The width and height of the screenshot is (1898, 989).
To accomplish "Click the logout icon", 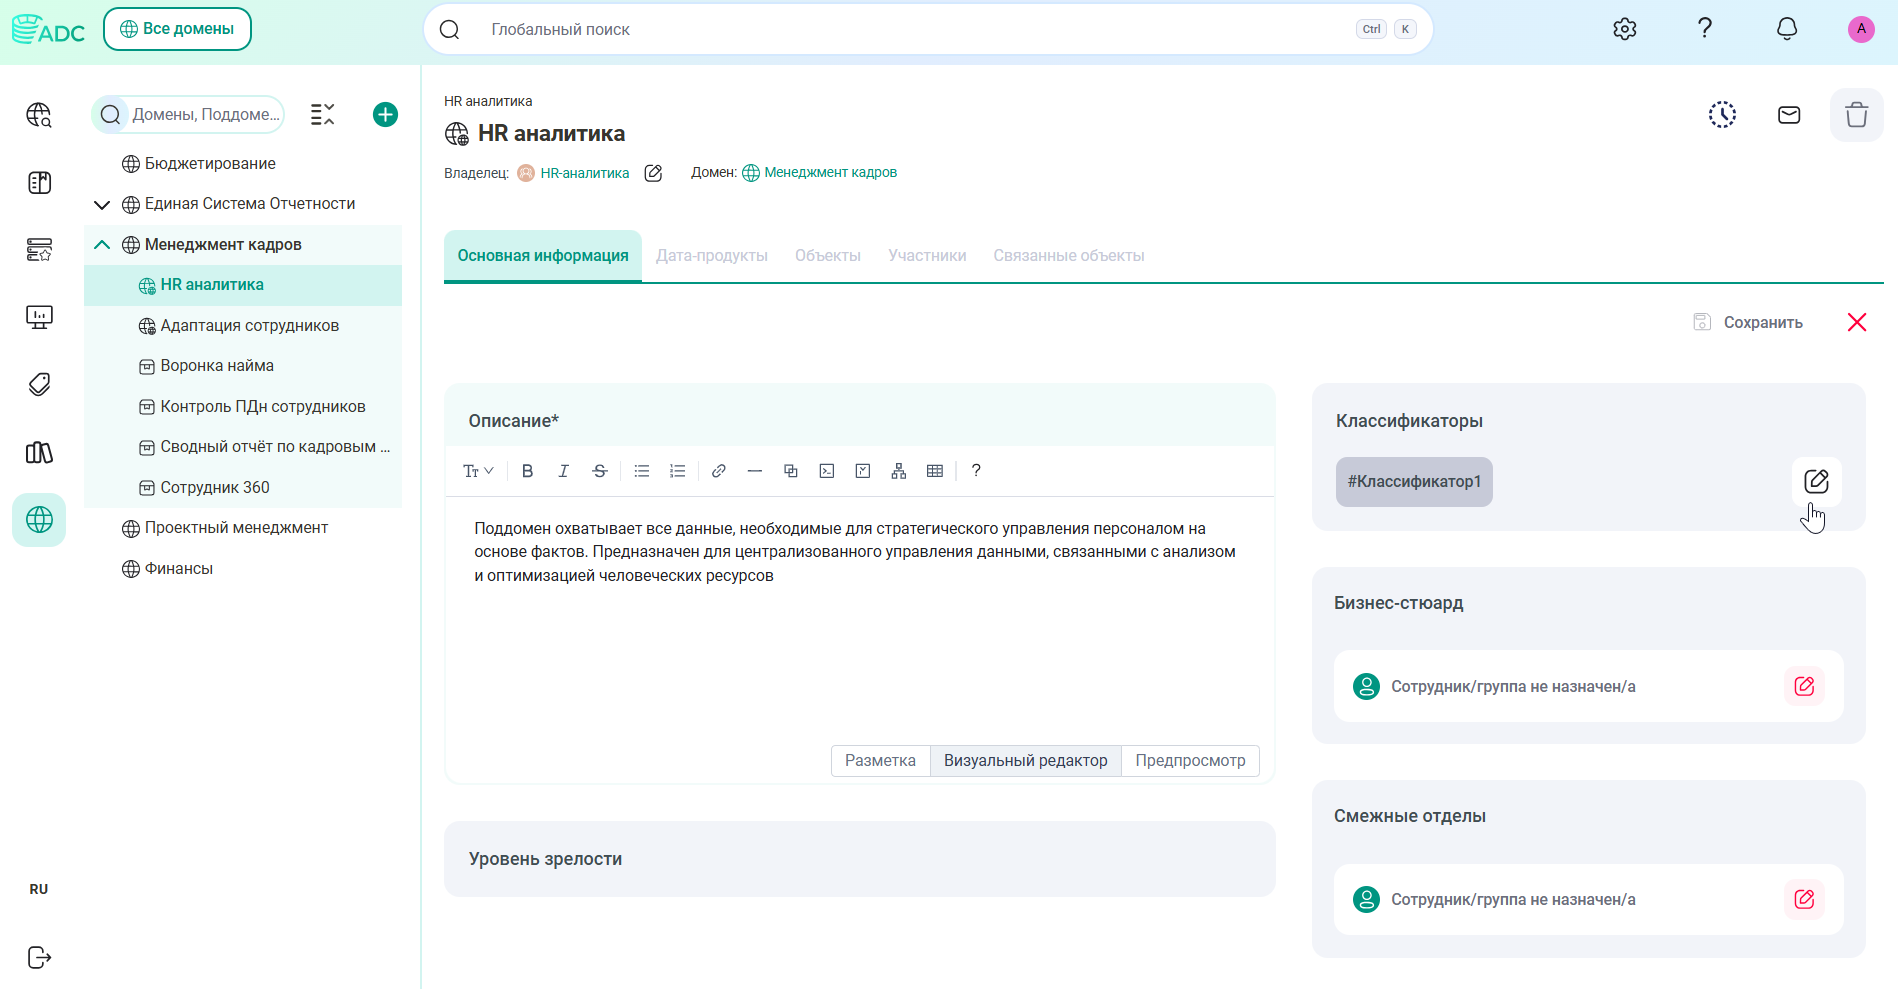I will click(x=39, y=957).
